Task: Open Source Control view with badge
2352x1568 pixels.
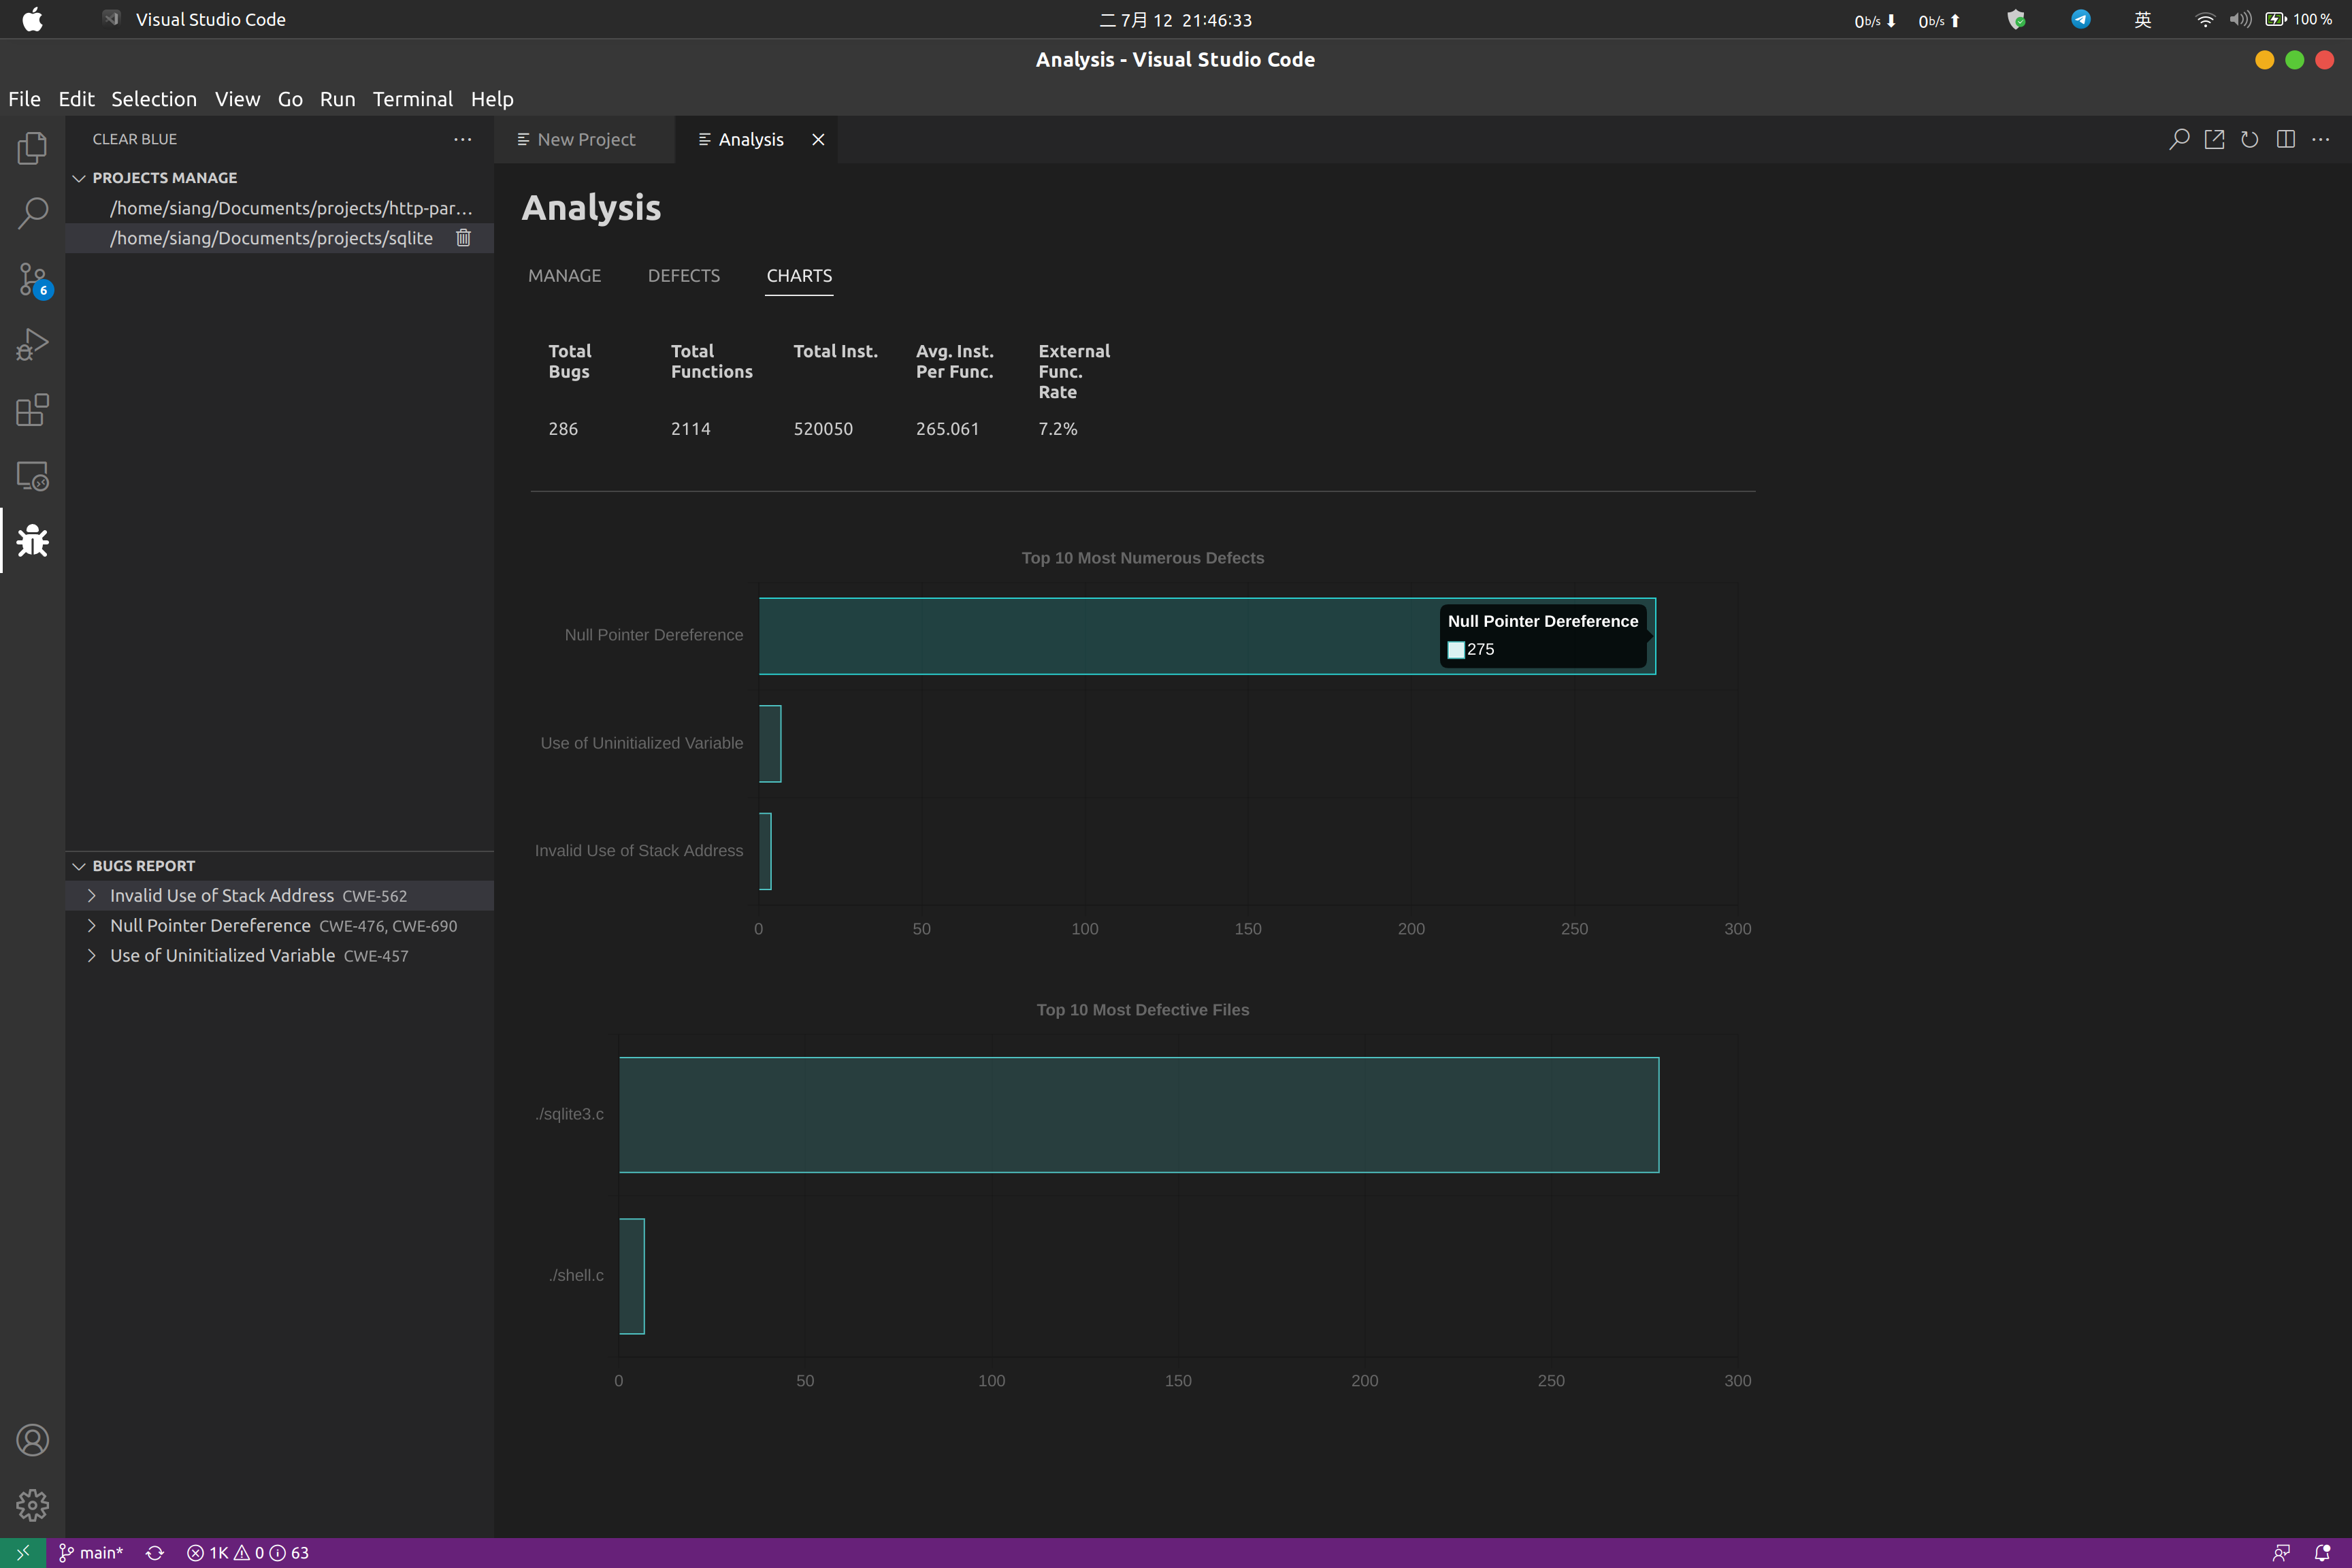Action: coord(32,279)
